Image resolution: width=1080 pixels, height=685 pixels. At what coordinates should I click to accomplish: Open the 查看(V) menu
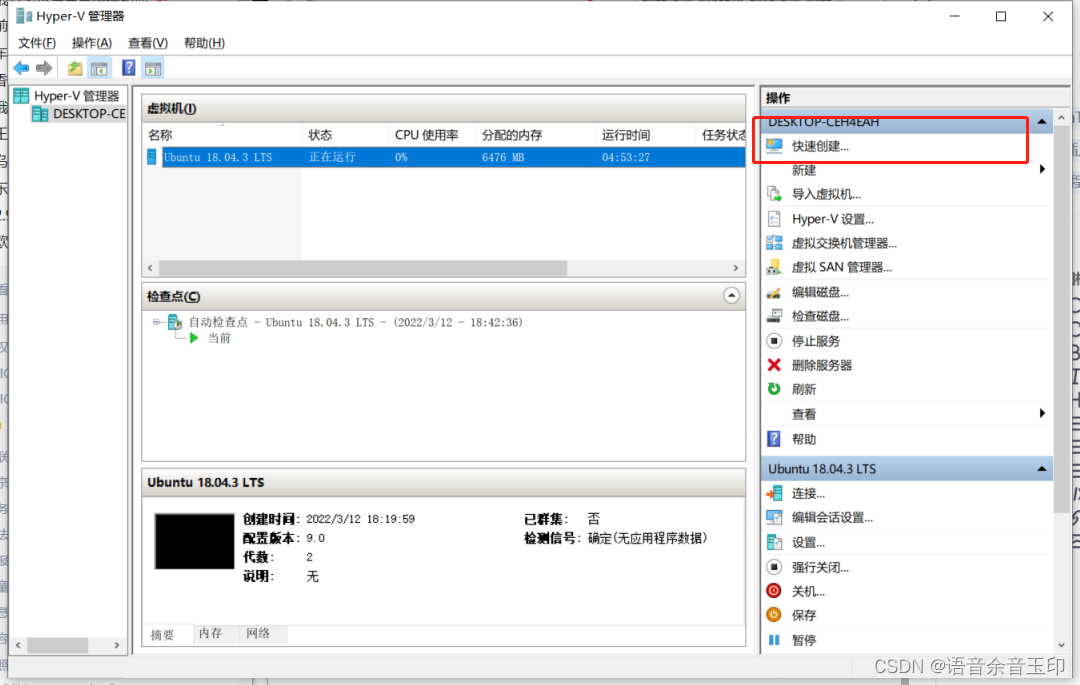tap(147, 43)
